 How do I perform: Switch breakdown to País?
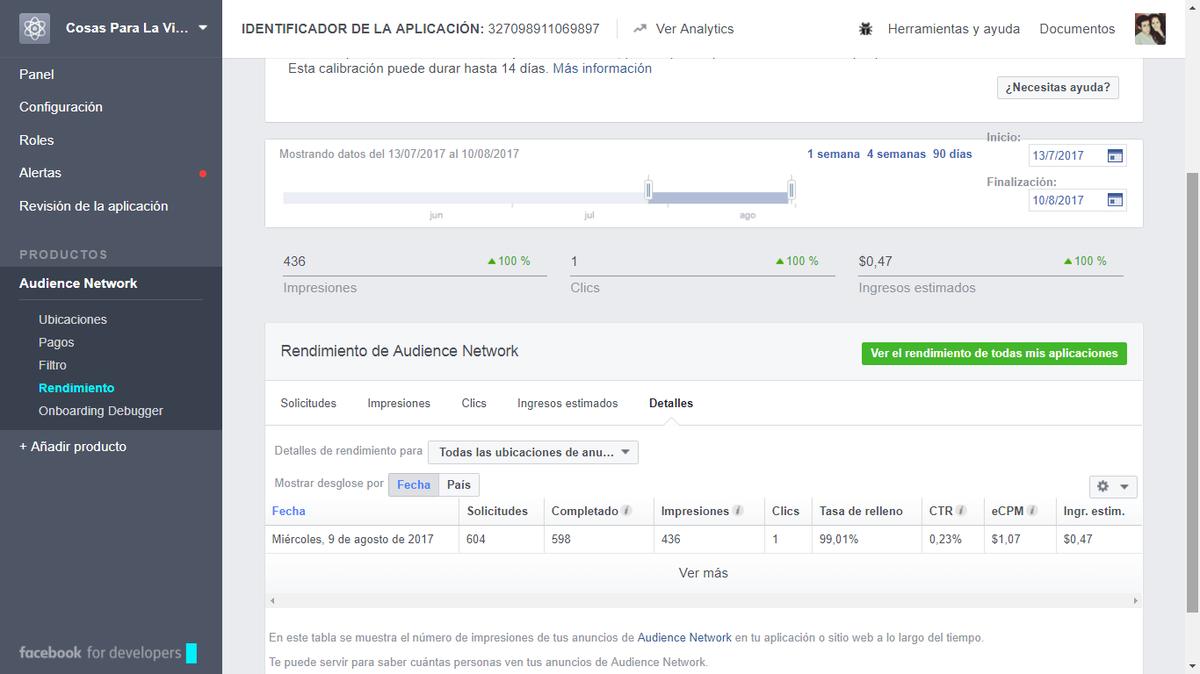458,484
